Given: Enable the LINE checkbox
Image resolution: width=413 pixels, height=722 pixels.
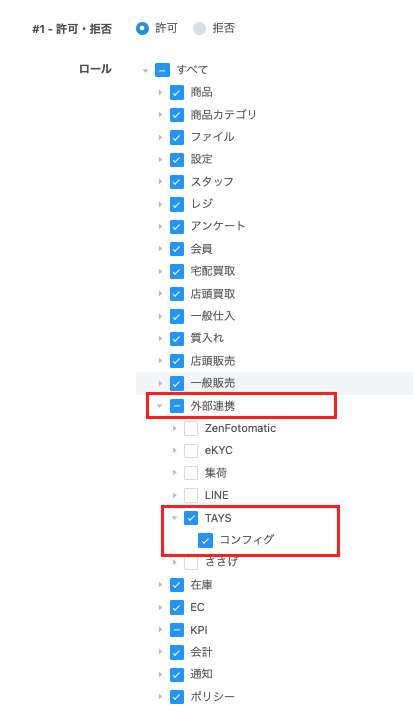Looking at the screenshot, I should [x=191, y=495].
